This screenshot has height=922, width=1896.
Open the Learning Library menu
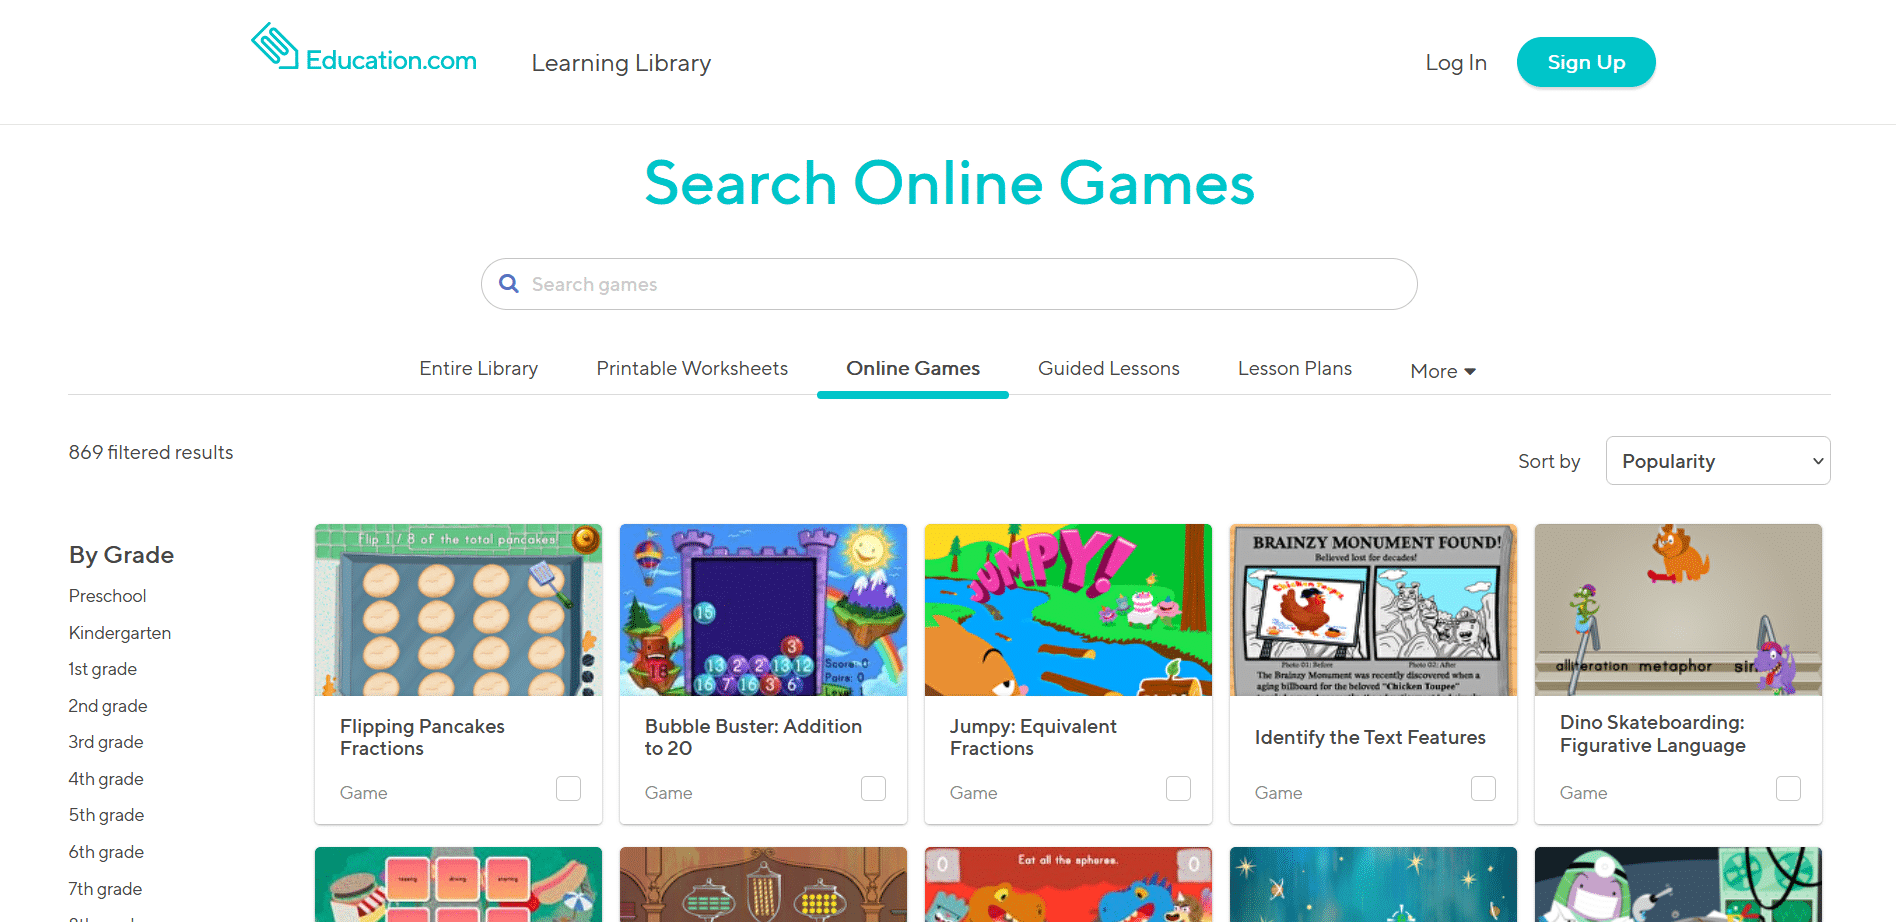621,63
